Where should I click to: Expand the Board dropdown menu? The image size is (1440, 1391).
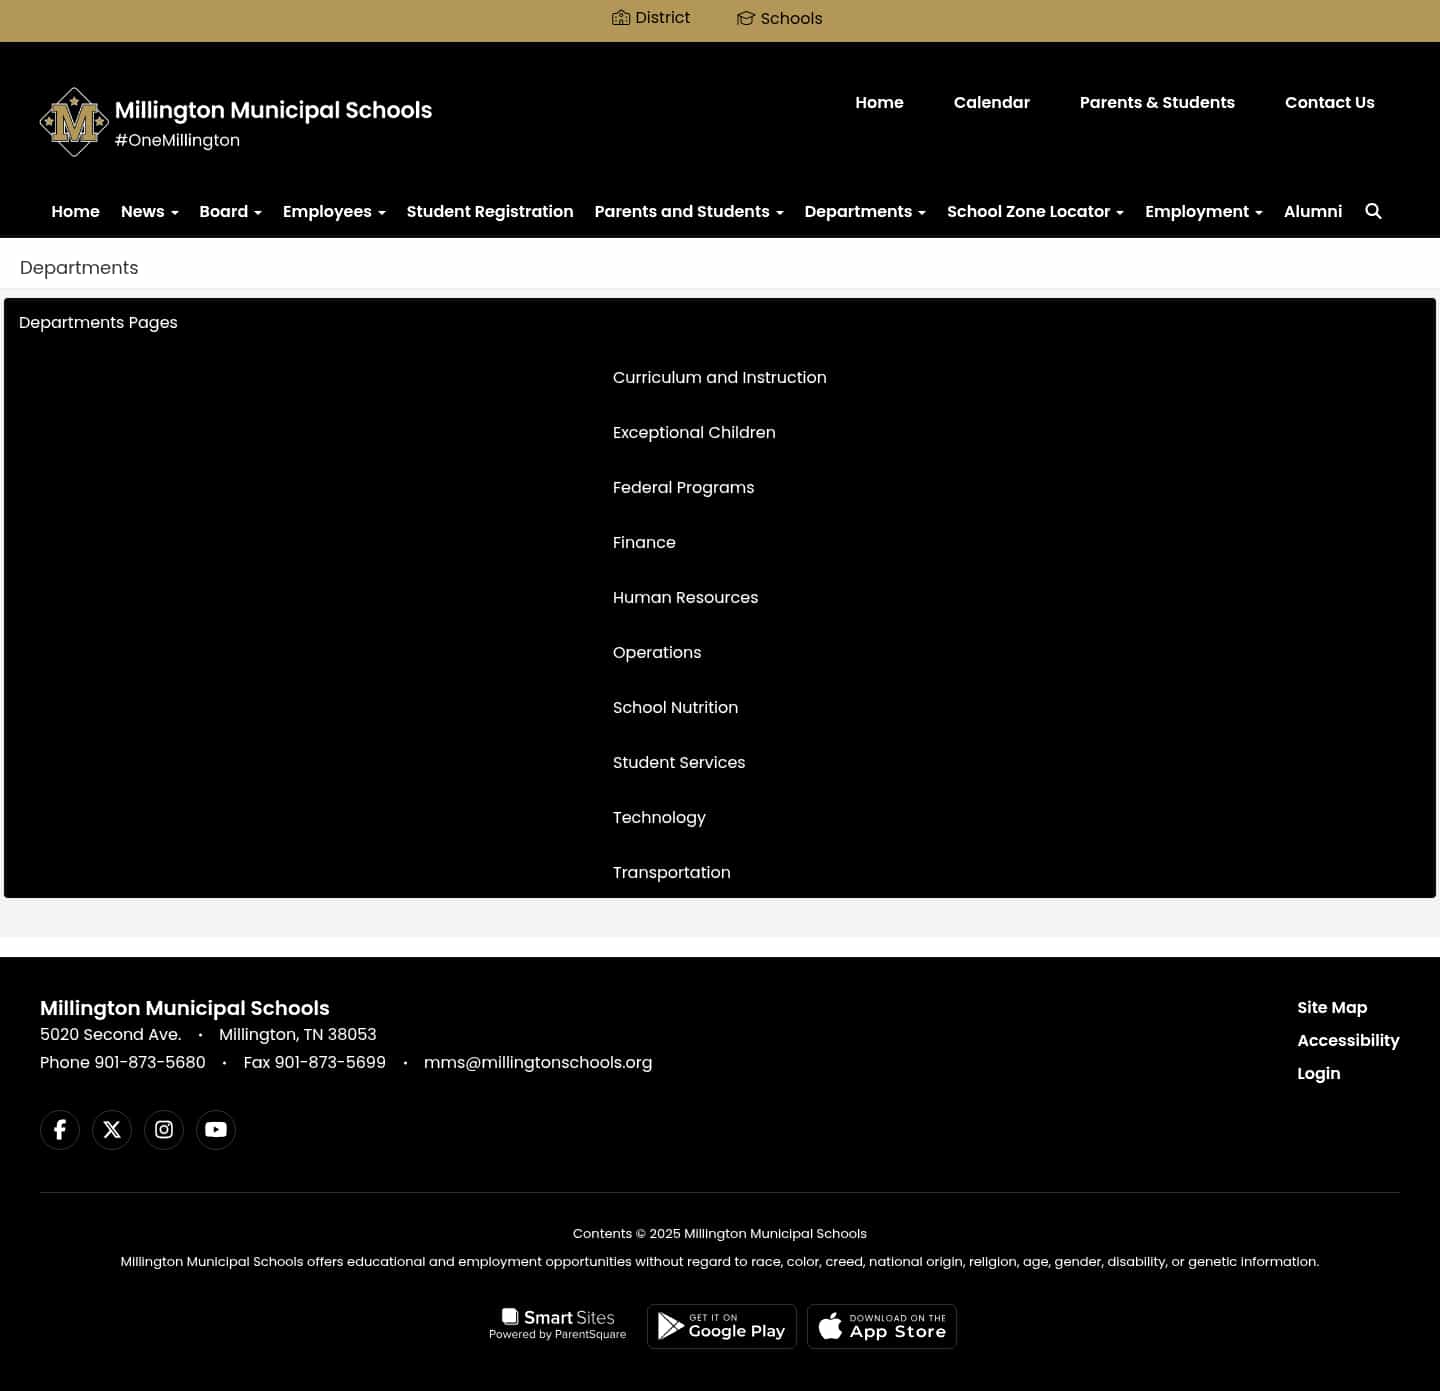point(230,211)
